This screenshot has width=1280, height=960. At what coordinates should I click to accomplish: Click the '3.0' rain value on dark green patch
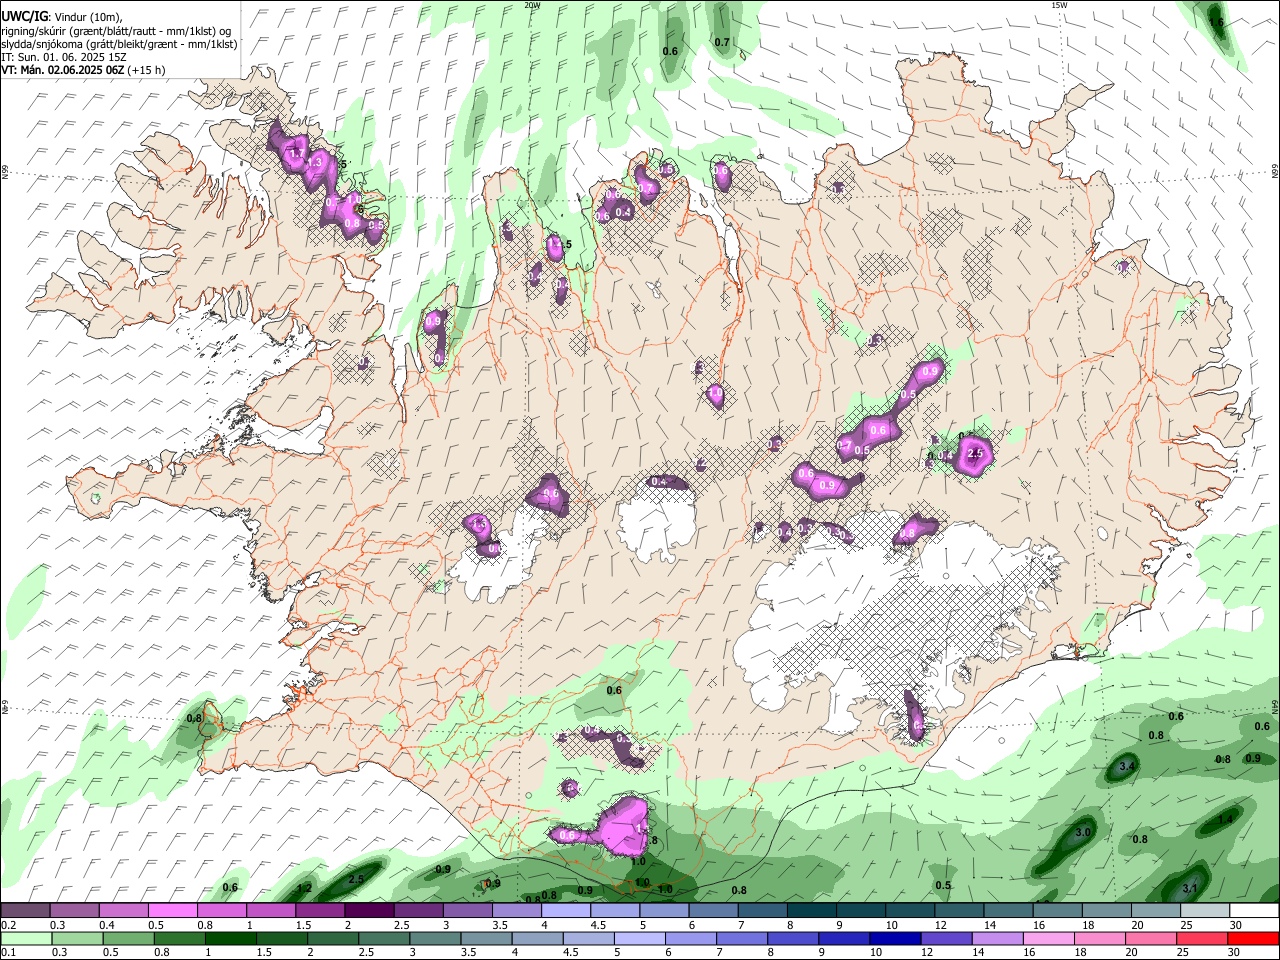[1083, 832]
